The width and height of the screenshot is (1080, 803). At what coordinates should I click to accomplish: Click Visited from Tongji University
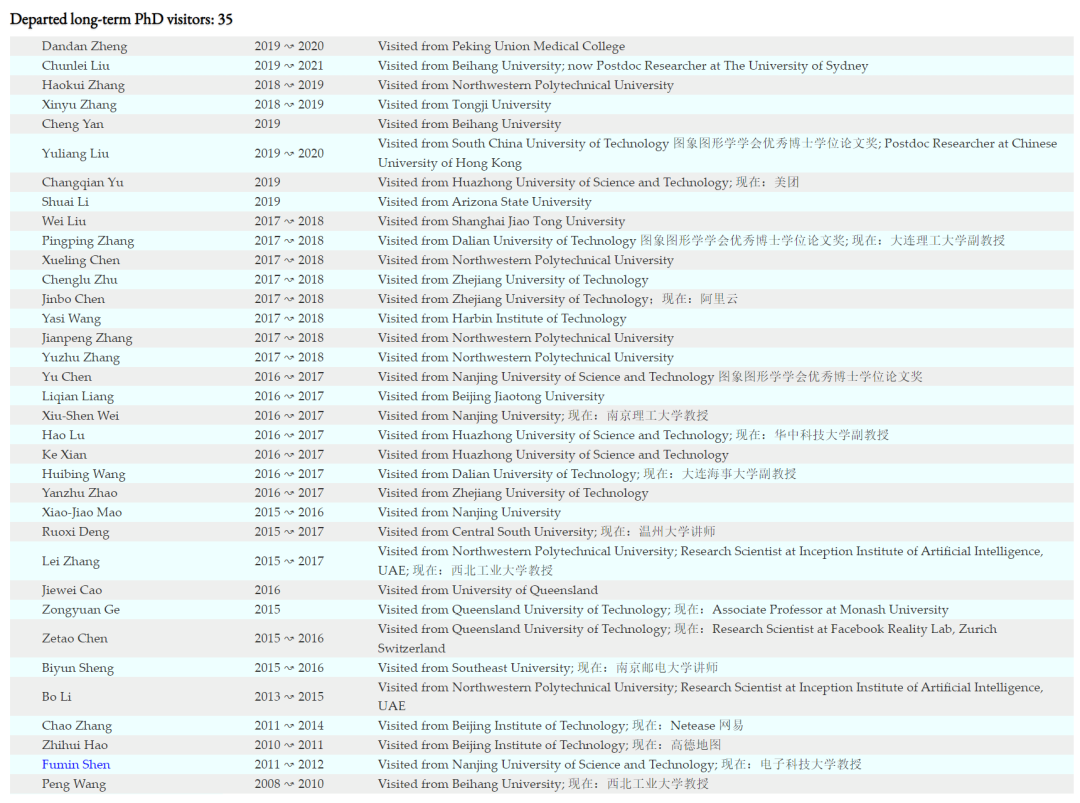[464, 105]
